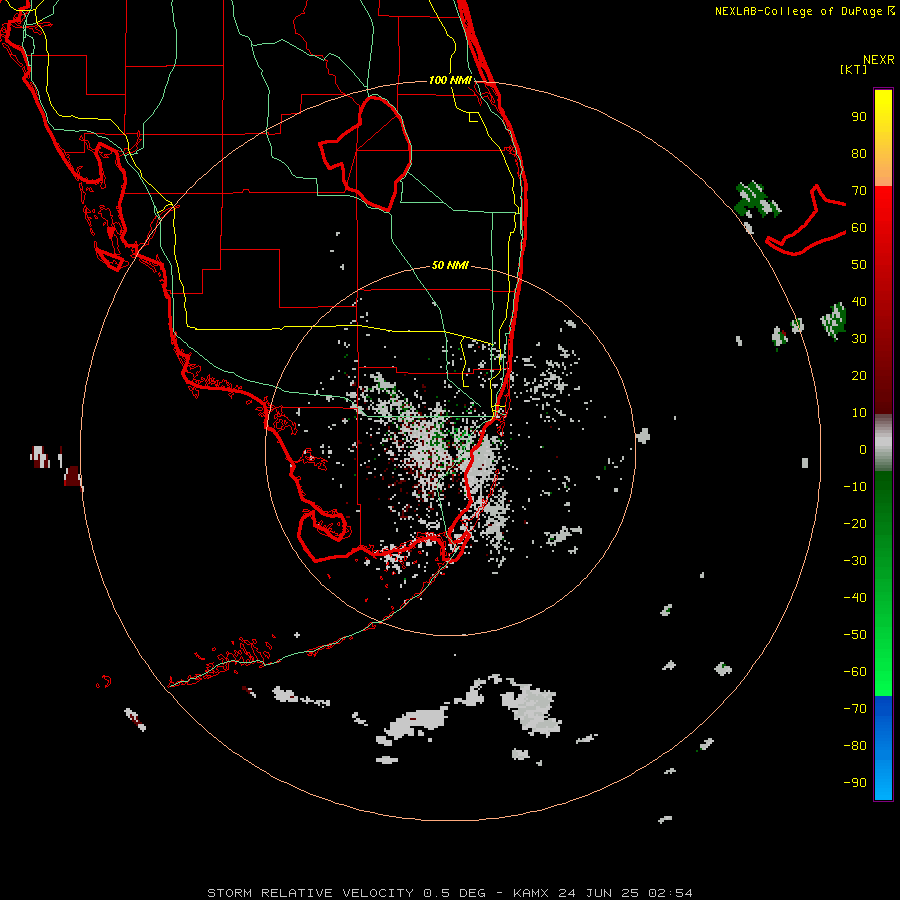
Task: Click the -40 knot scale label
Action: pos(855,598)
